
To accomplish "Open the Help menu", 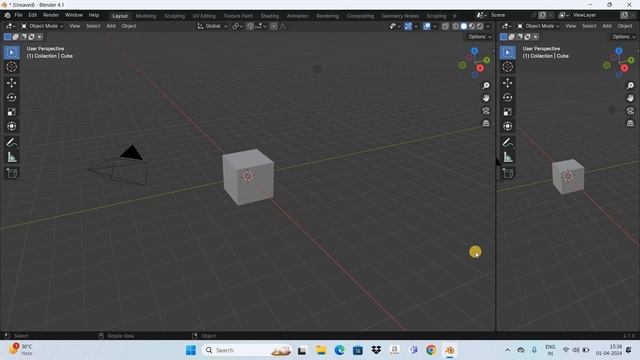I will click(94, 15).
